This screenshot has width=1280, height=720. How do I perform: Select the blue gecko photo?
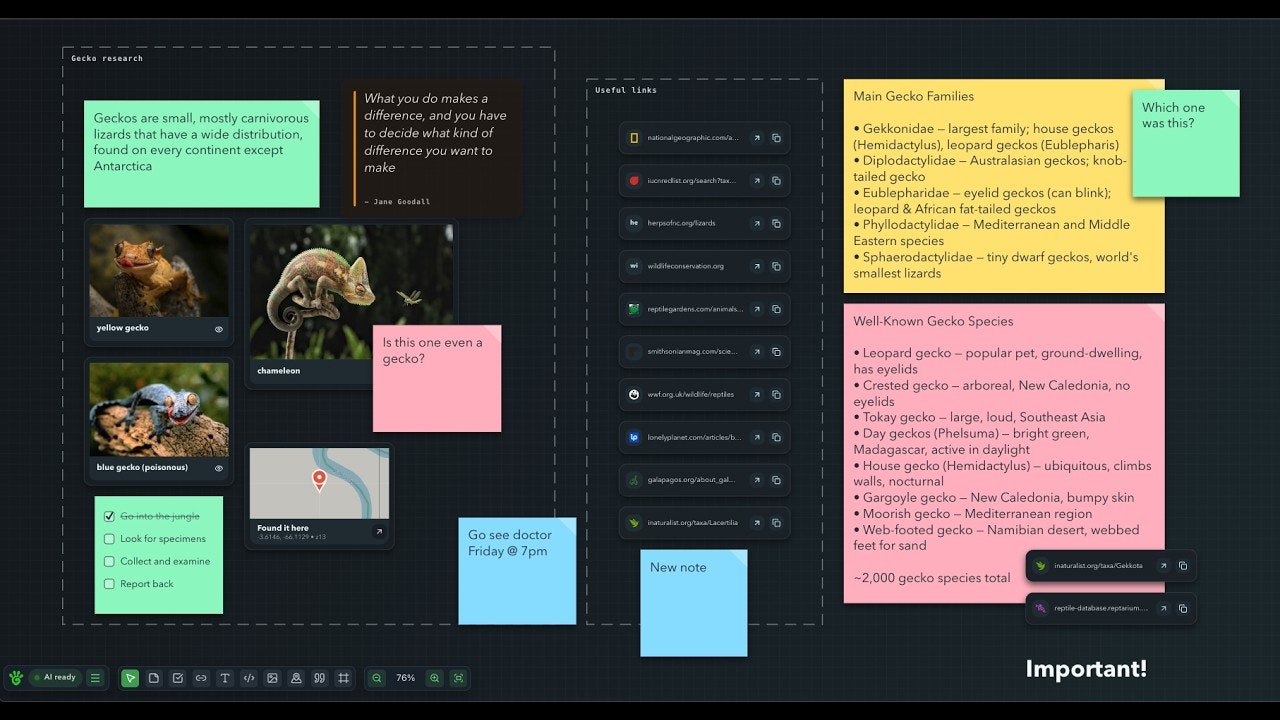(x=159, y=409)
